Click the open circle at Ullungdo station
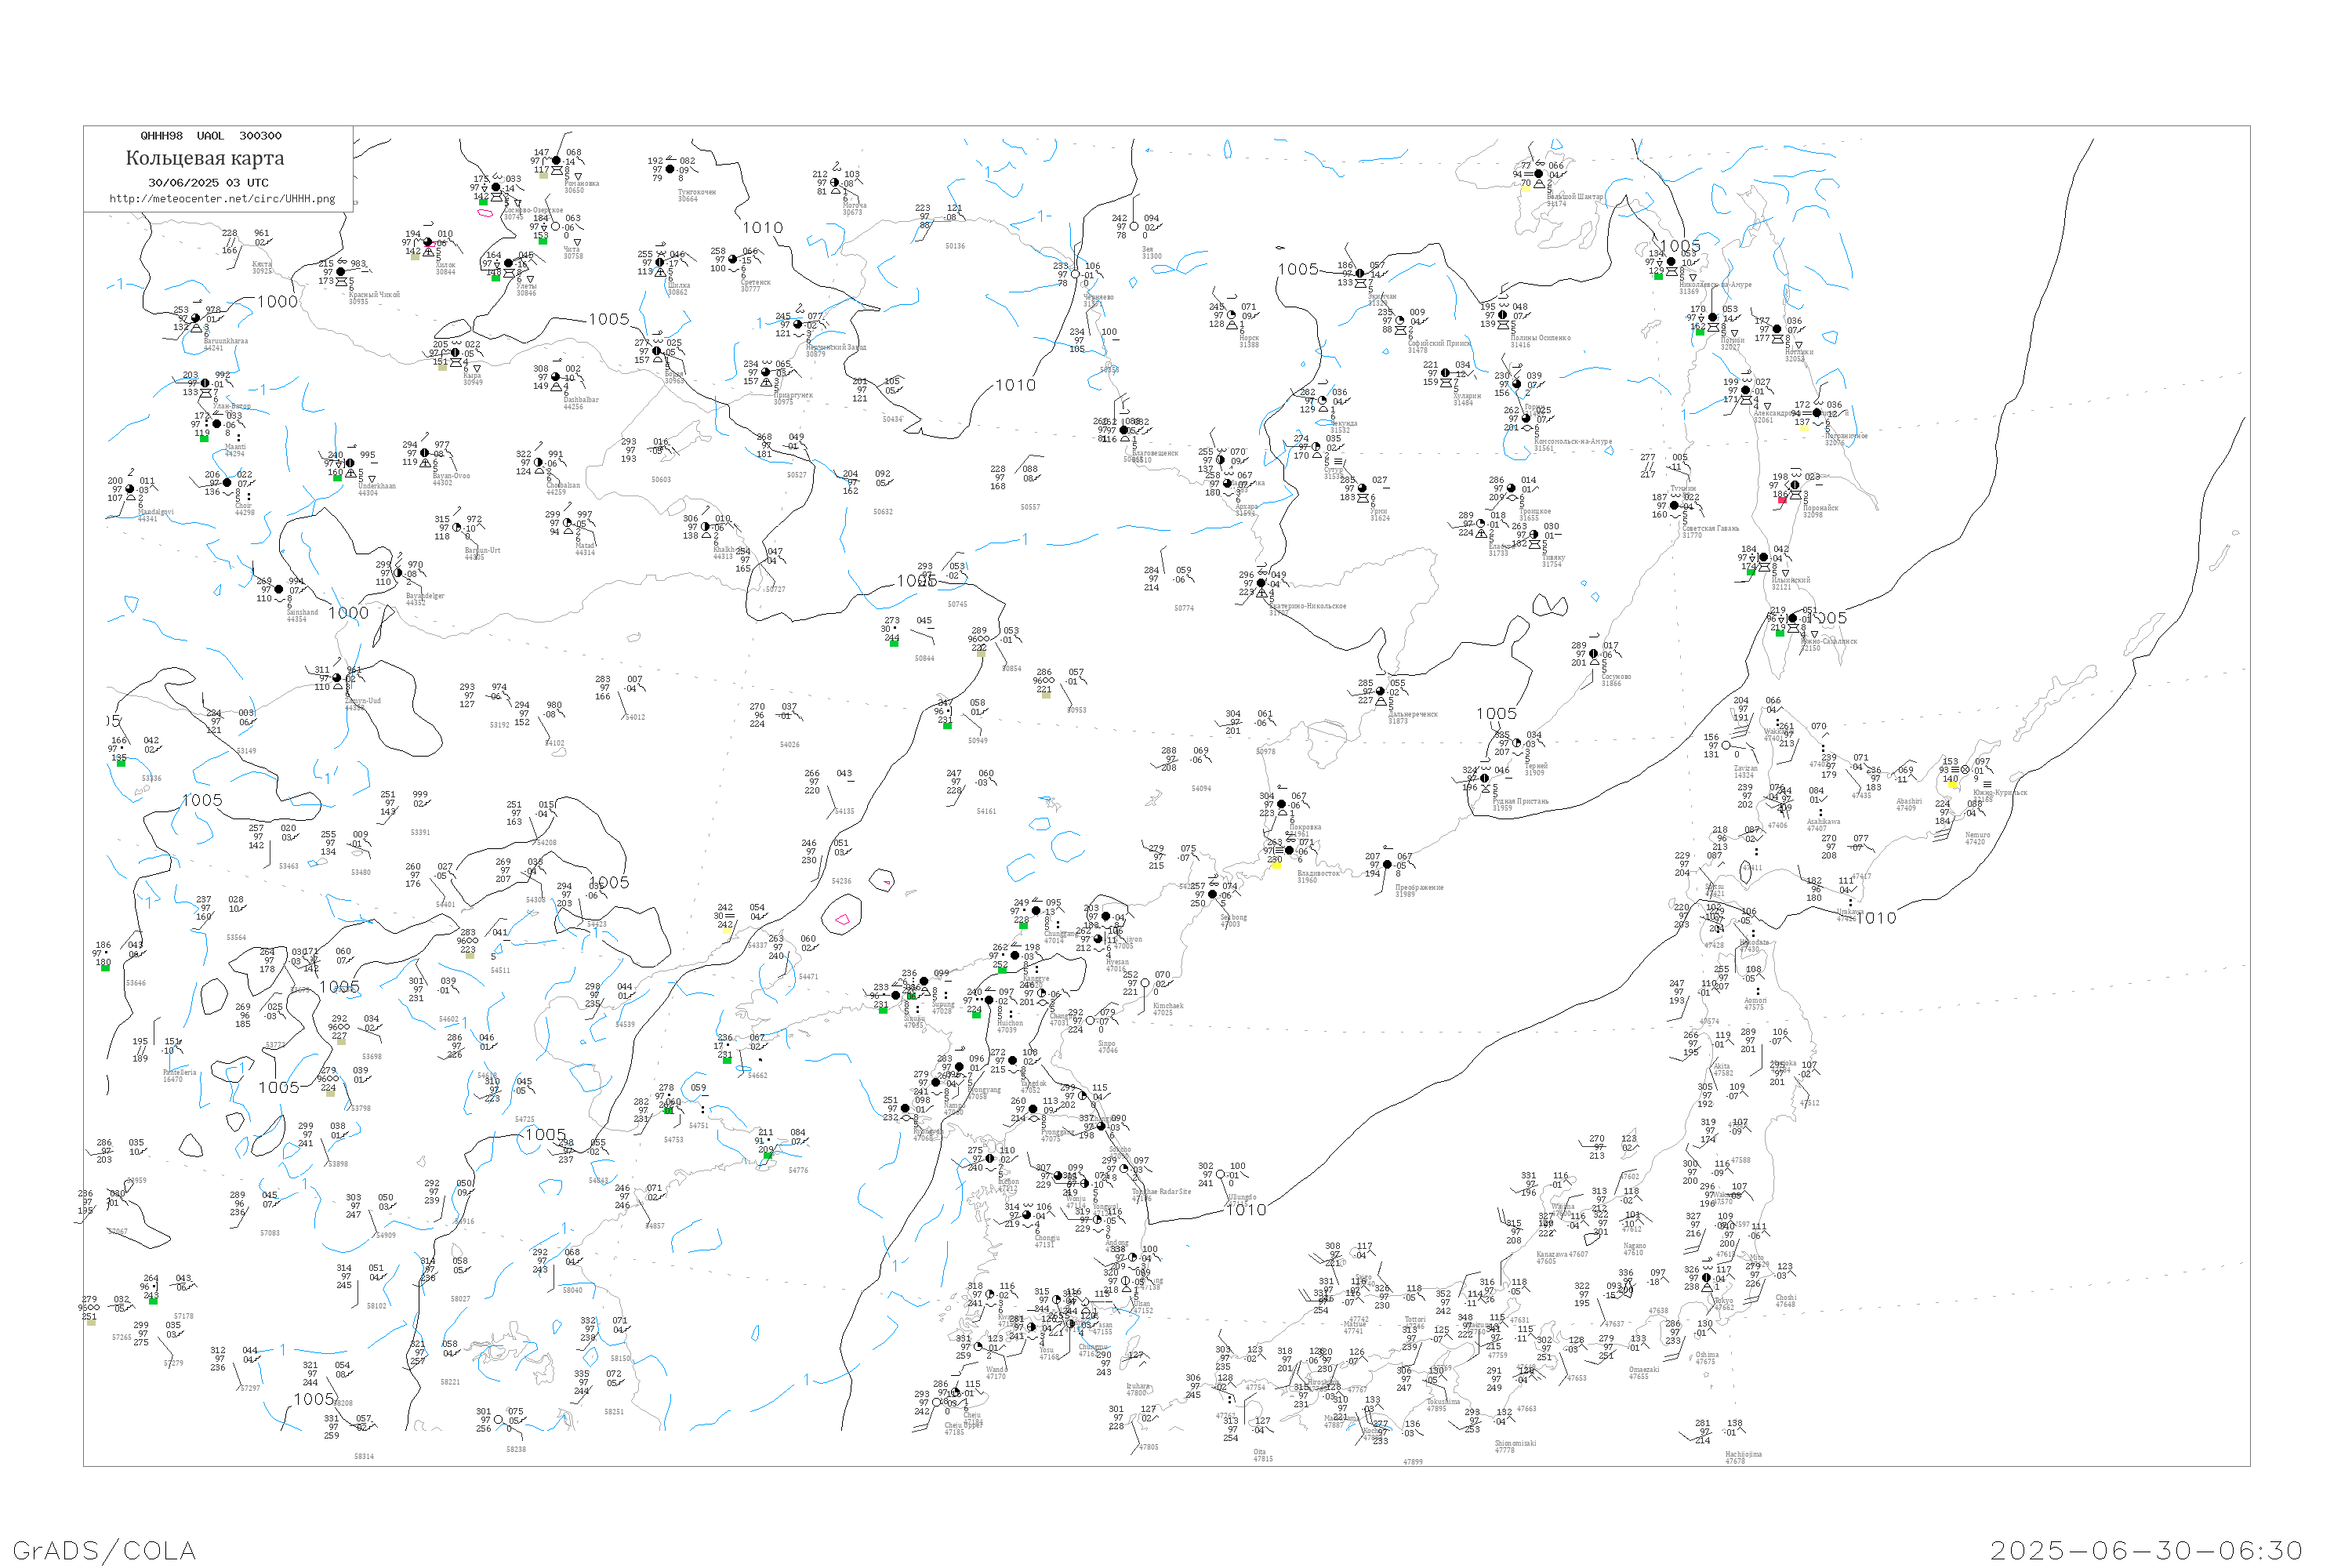 point(1220,1175)
